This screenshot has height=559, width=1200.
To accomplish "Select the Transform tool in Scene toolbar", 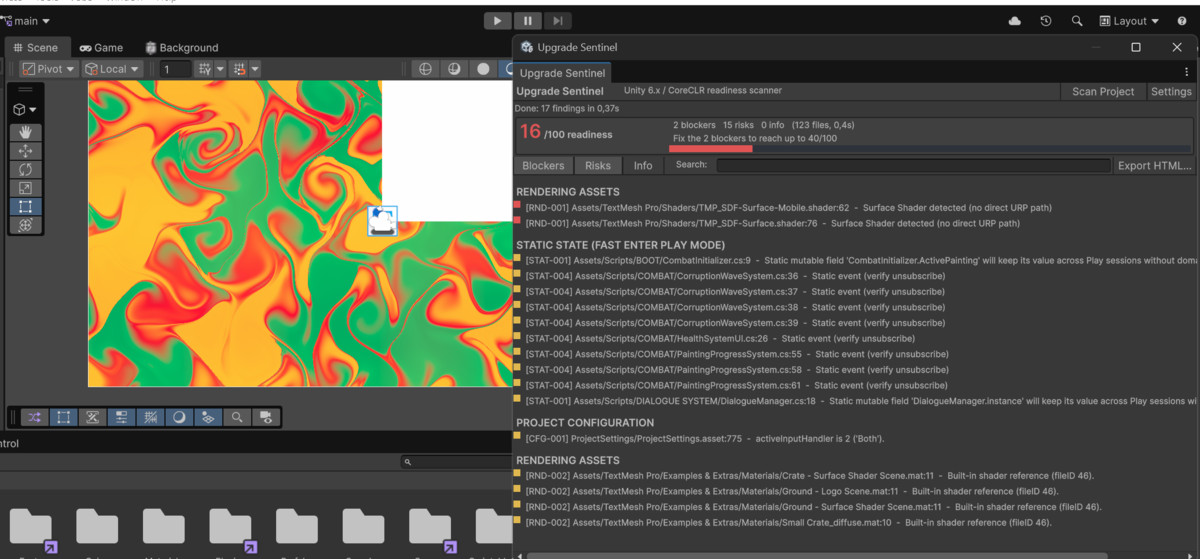I will [x=25, y=225].
